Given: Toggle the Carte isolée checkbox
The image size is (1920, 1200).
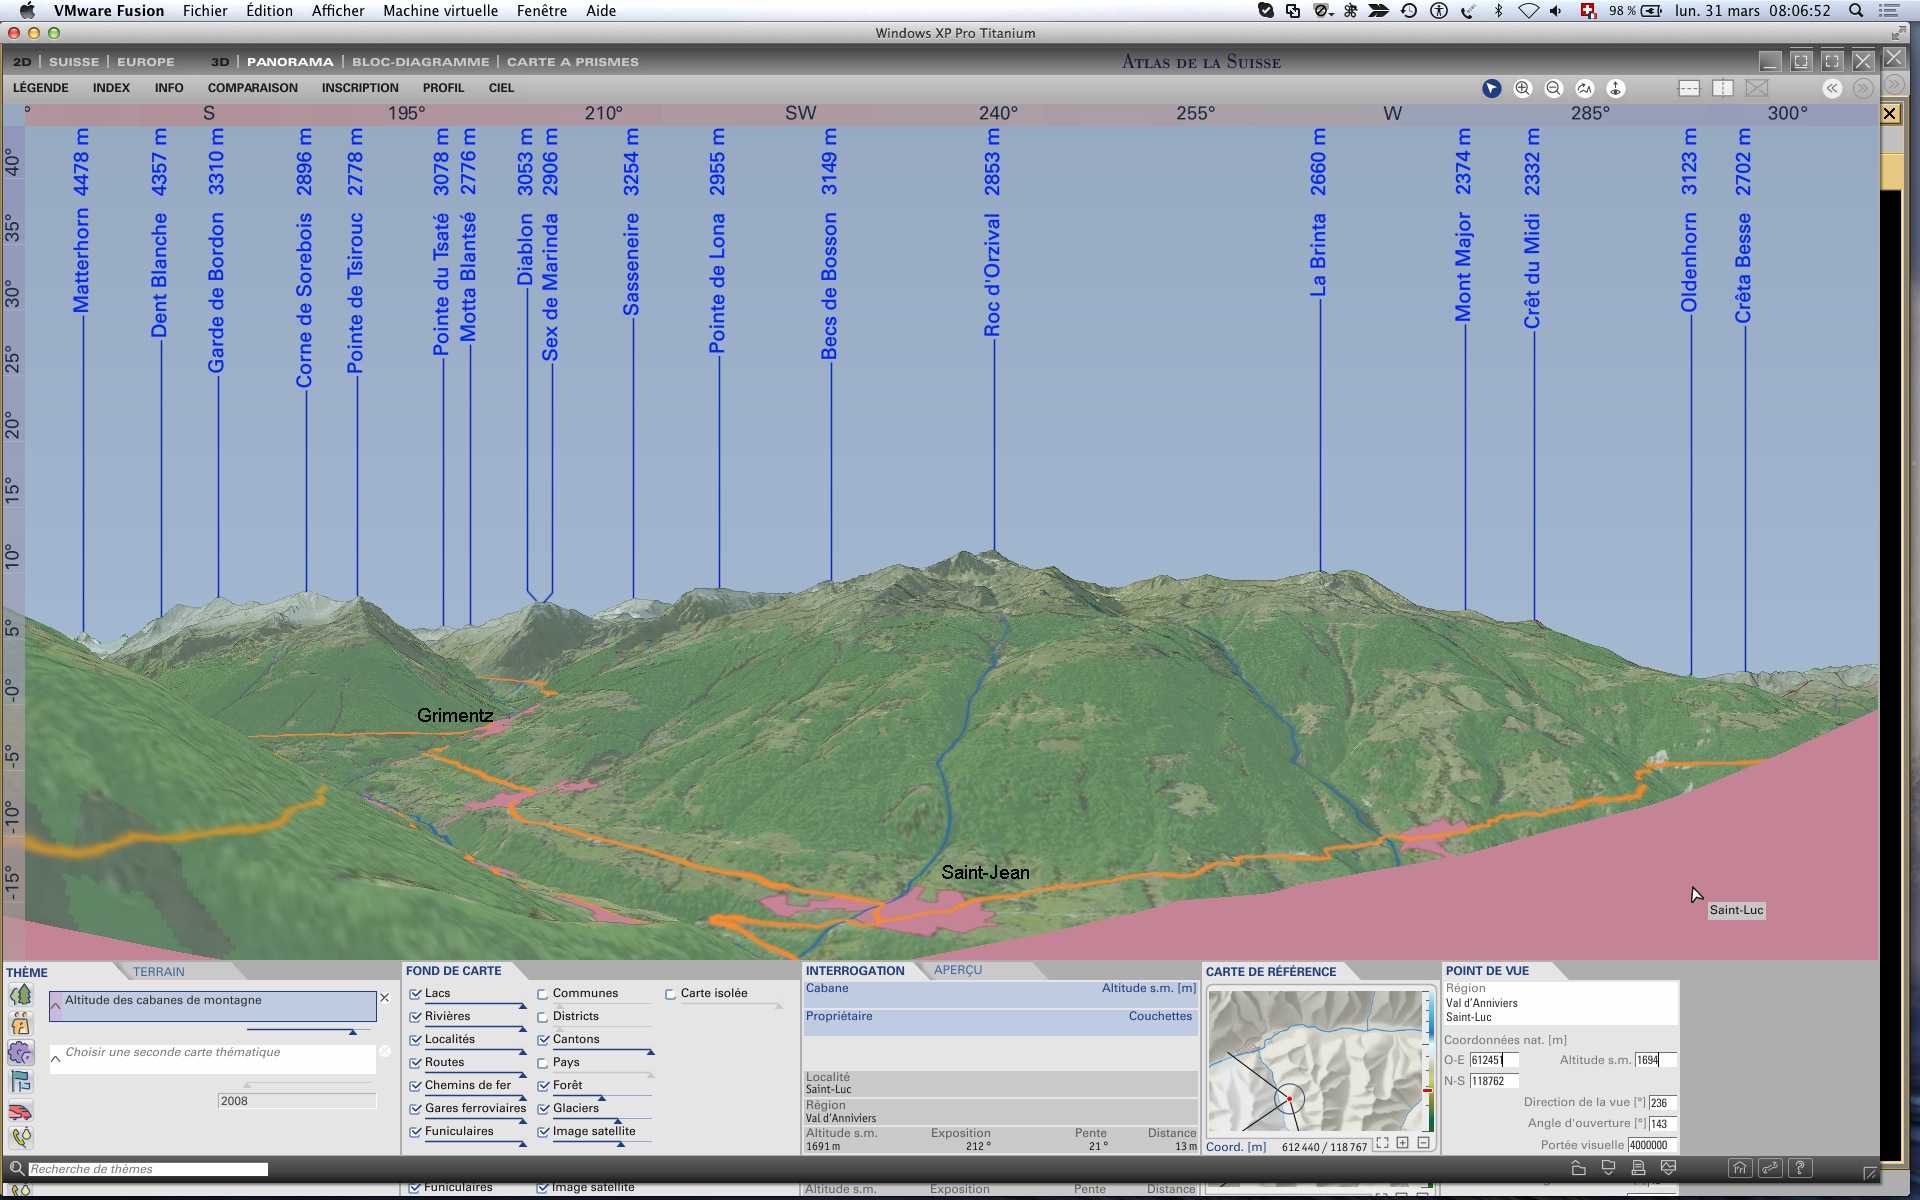Looking at the screenshot, I should click(x=671, y=994).
